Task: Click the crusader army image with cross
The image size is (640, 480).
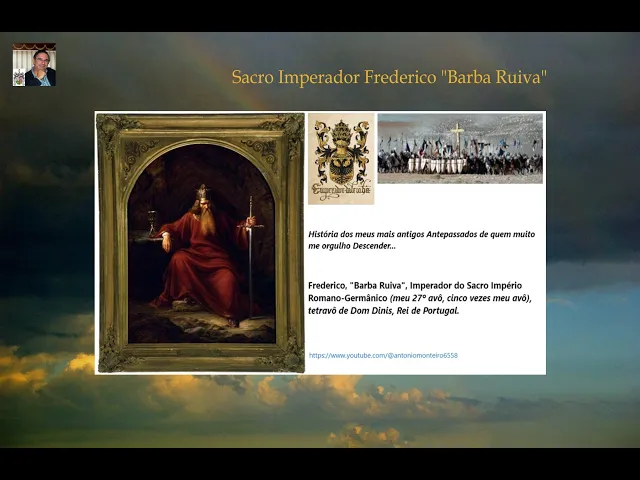Action: [460, 149]
